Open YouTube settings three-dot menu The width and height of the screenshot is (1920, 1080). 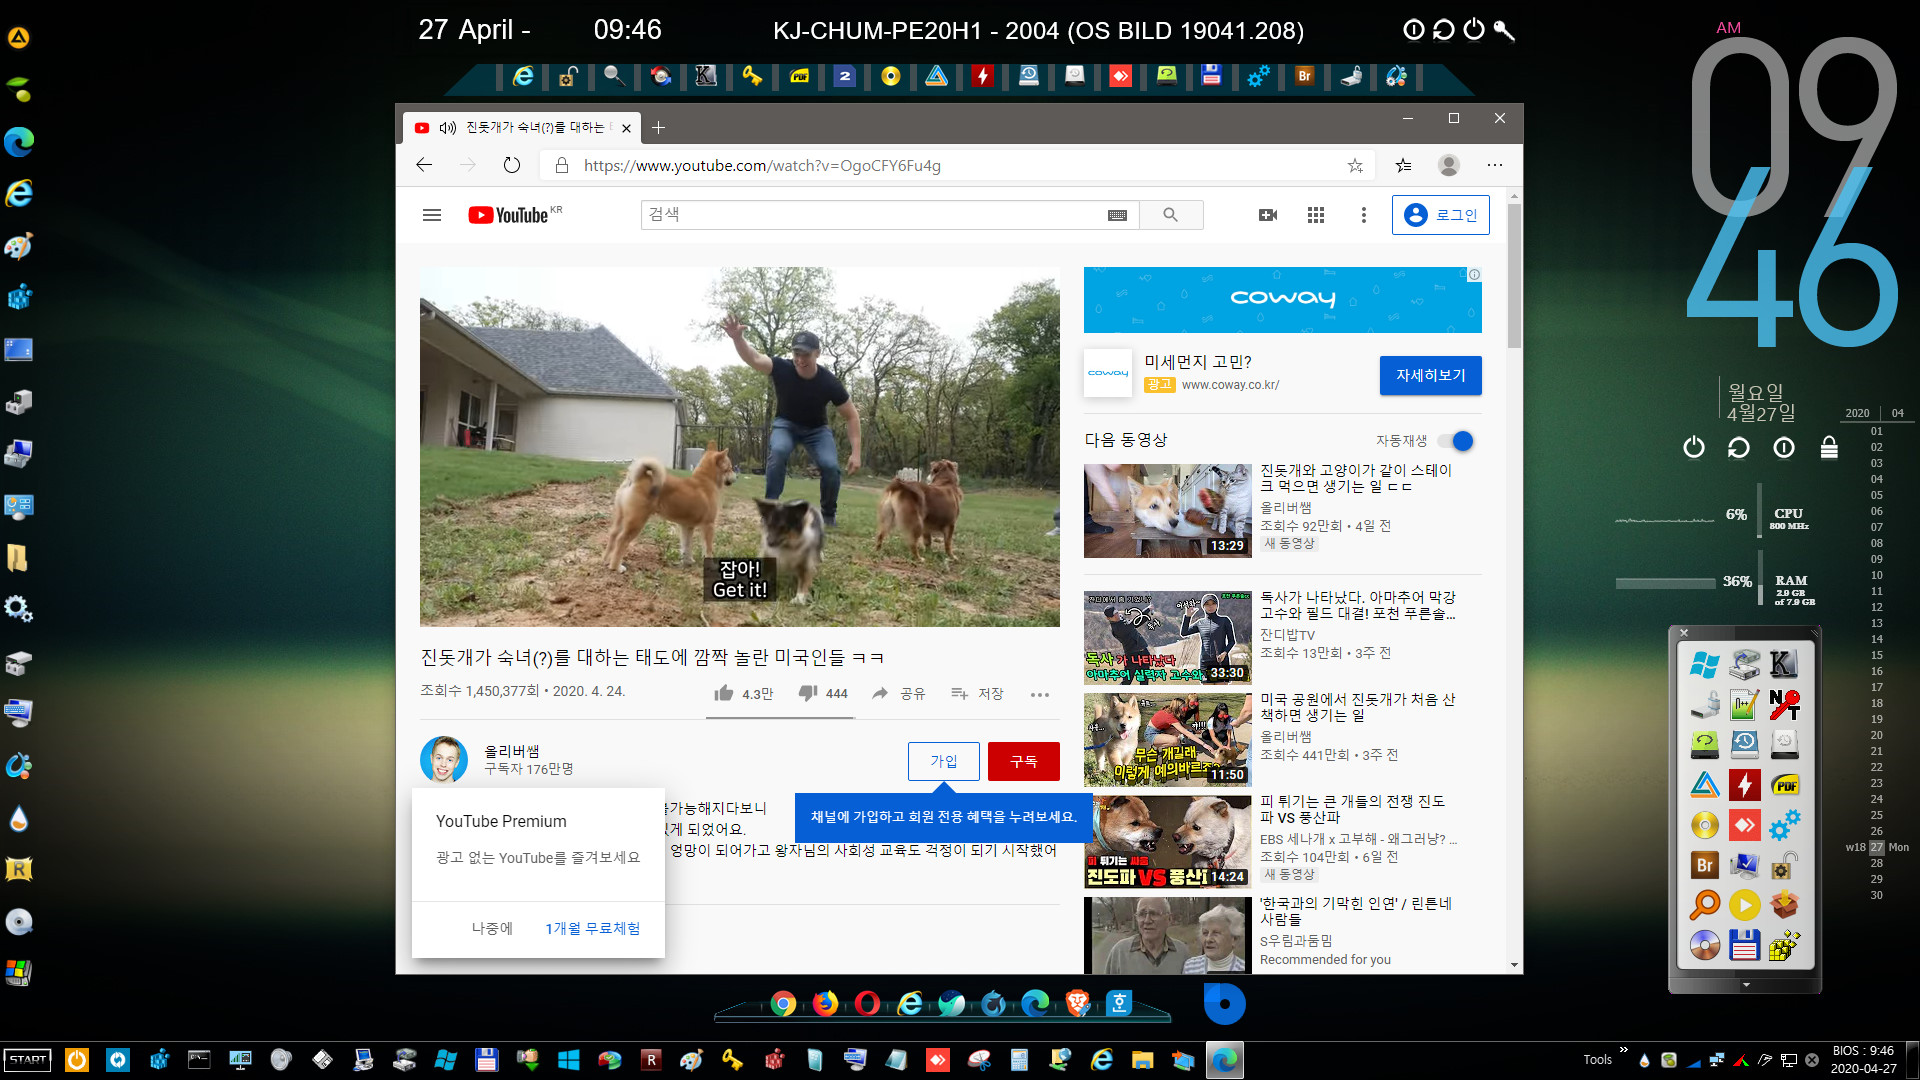1363,215
